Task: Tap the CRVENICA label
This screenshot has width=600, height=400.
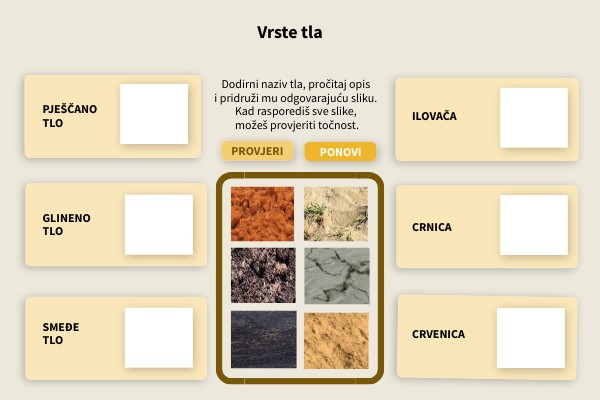Action: pyautogui.click(x=438, y=334)
